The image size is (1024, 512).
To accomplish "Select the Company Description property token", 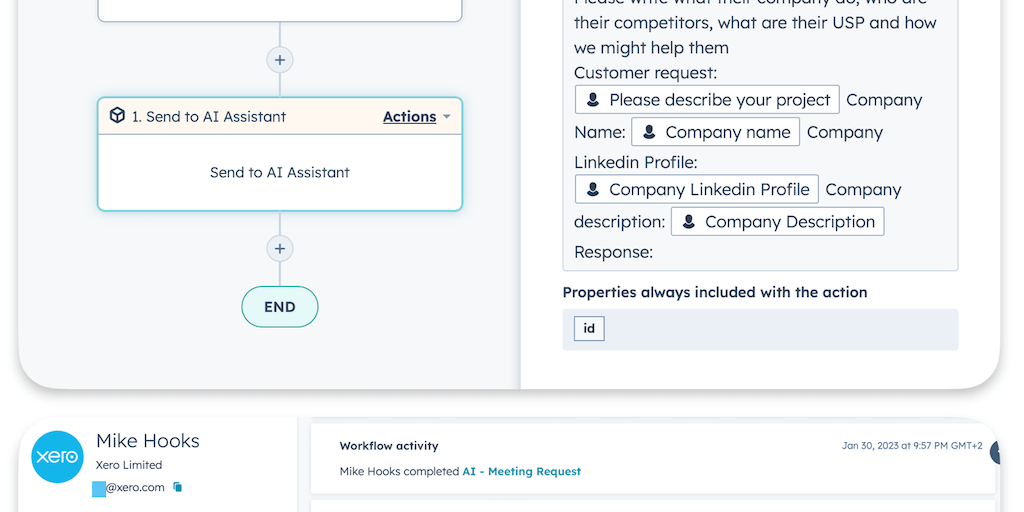I will 777,222.
